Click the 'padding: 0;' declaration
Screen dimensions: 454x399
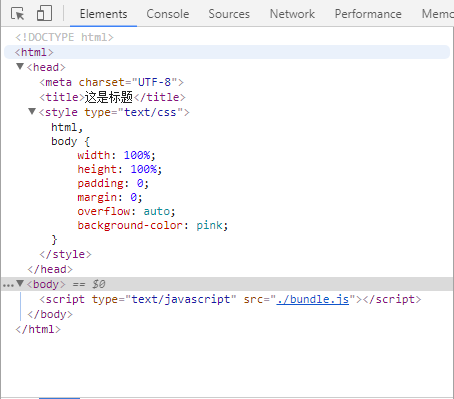pyautogui.click(x=113, y=183)
